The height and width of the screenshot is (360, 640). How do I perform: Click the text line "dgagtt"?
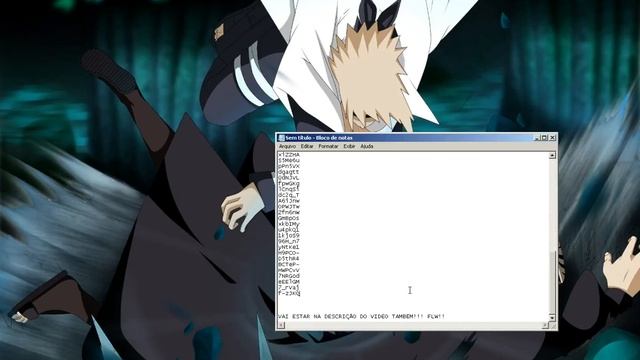point(289,172)
